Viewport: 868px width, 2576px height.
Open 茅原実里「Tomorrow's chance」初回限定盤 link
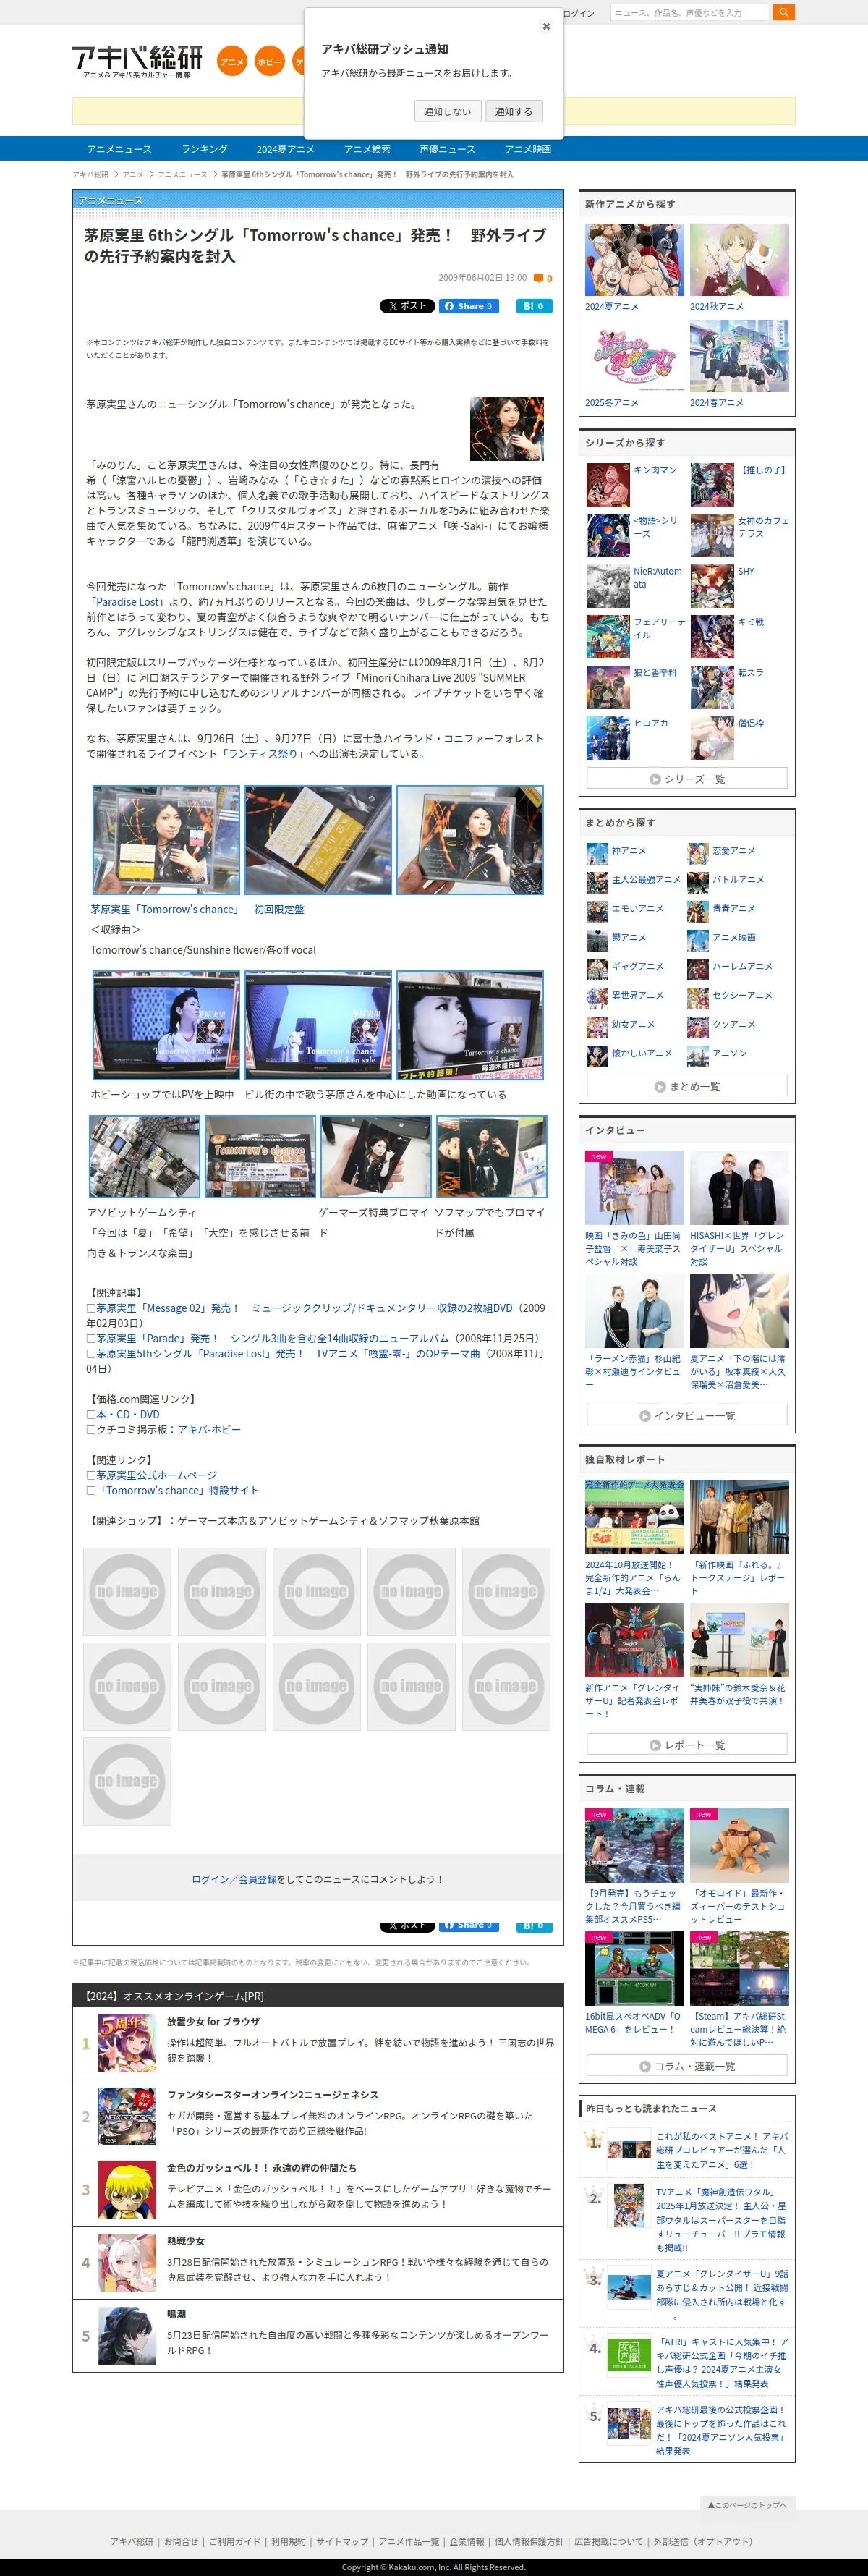197,909
